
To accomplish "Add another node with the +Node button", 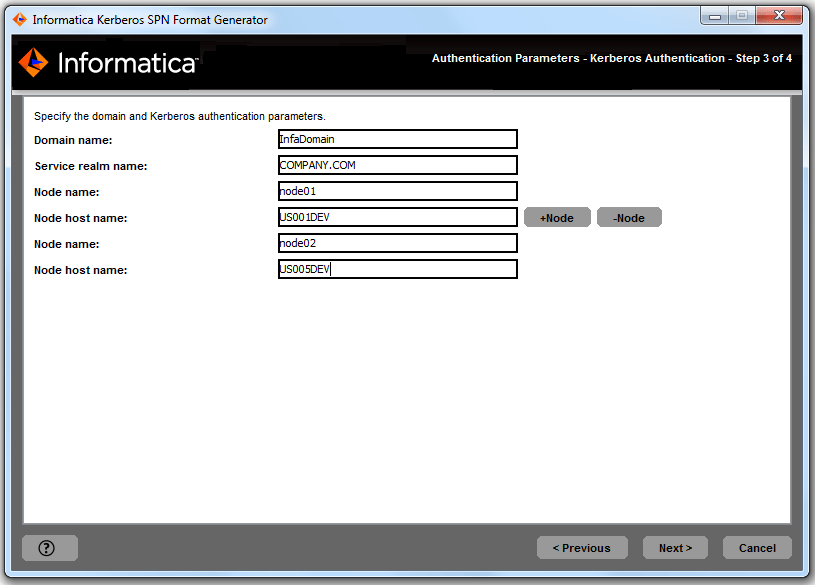I will click(557, 217).
